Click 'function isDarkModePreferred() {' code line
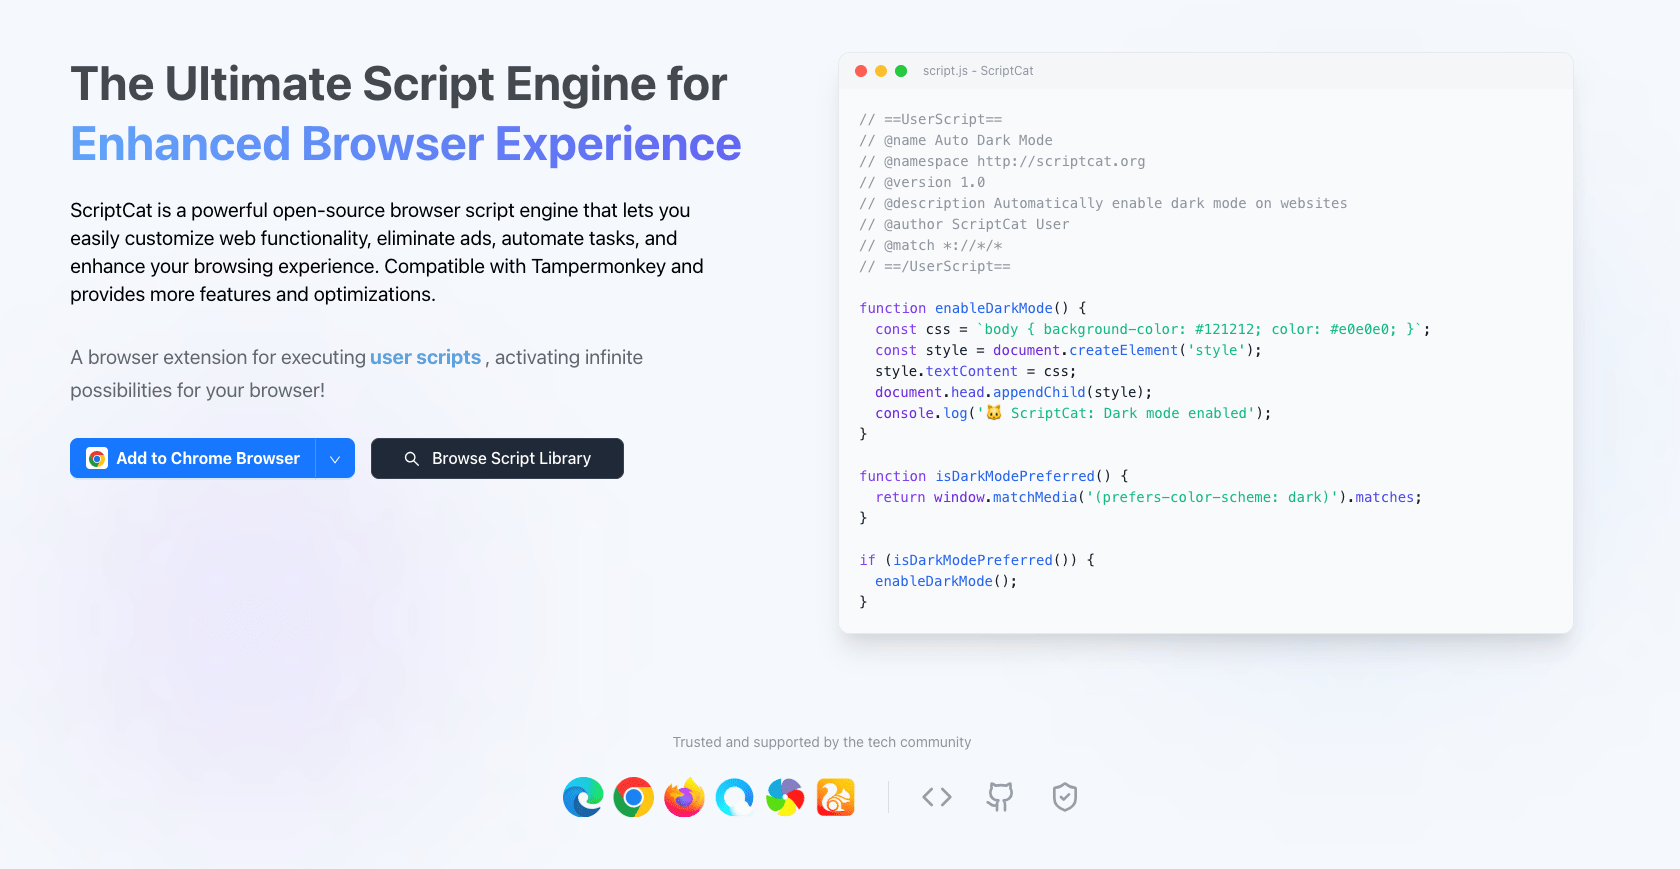 (994, 476)
